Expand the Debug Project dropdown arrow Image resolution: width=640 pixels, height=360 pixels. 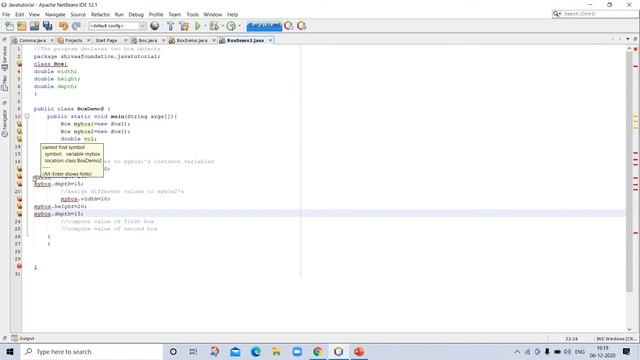click(222, 26)
